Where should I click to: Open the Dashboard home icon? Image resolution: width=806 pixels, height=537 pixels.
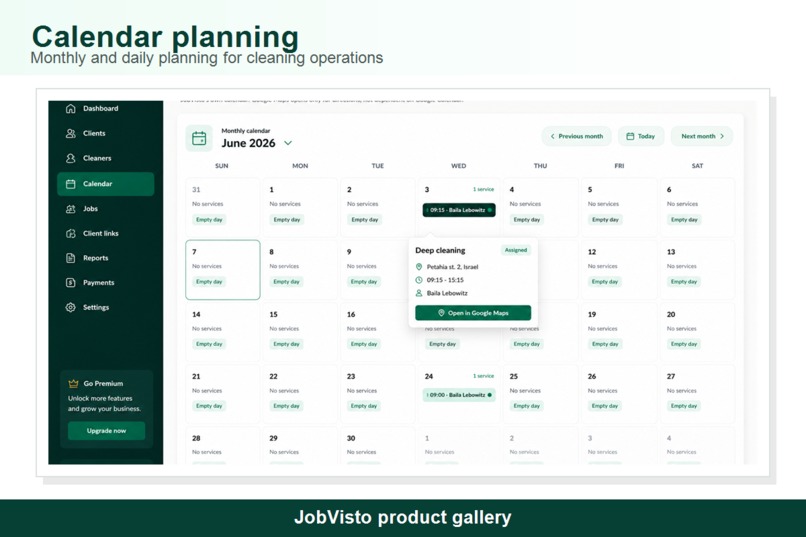coord(71,108)
